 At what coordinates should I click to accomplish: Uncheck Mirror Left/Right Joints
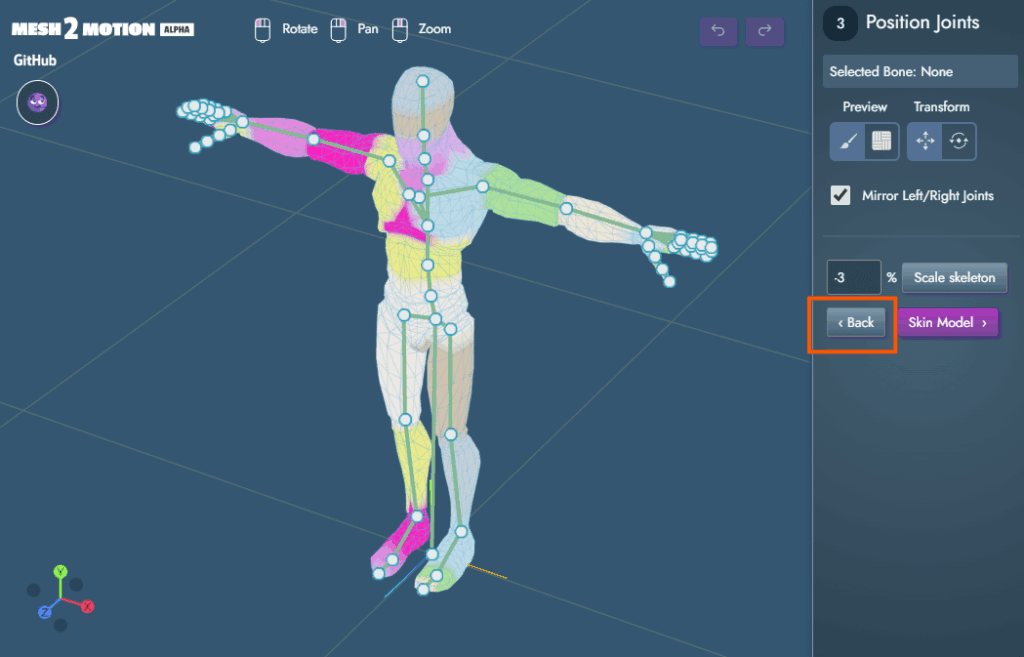[x=840, y=195]
